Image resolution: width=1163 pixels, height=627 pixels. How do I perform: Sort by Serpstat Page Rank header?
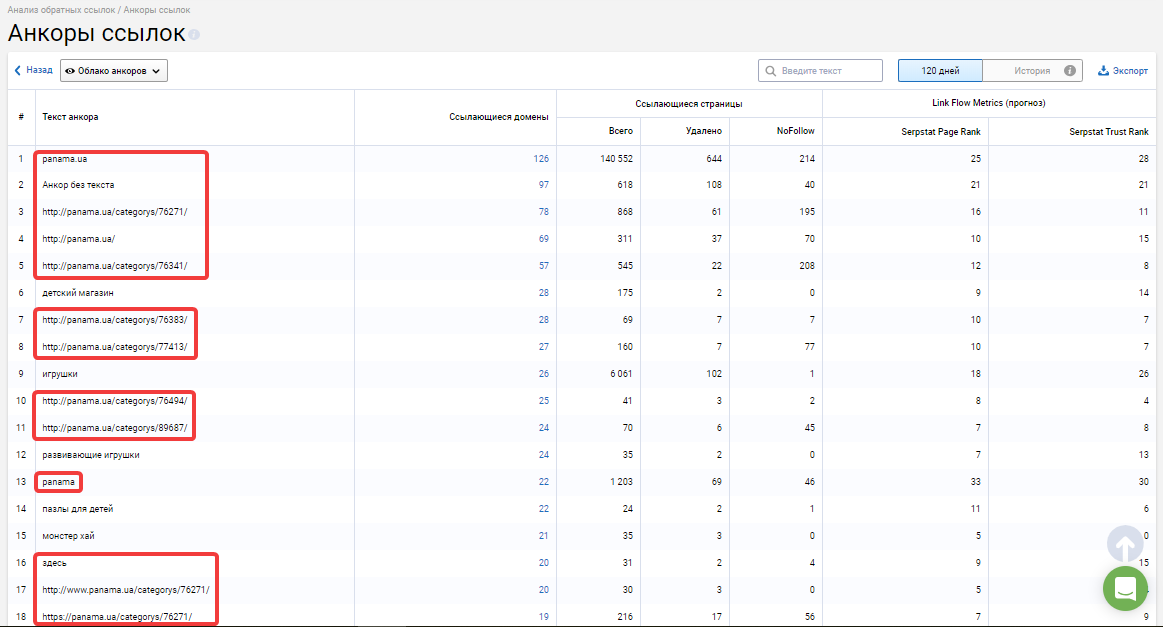pos(940,131)
